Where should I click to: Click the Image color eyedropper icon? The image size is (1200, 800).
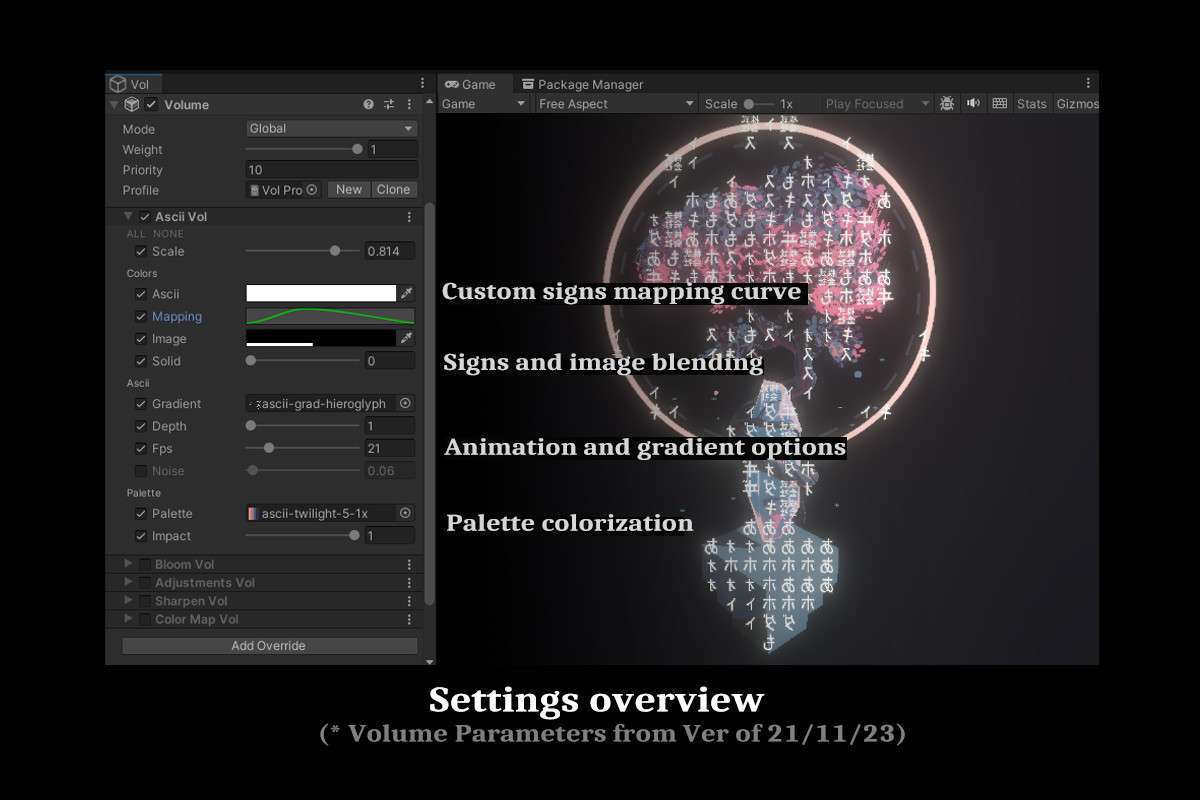(x=407, y=338)
